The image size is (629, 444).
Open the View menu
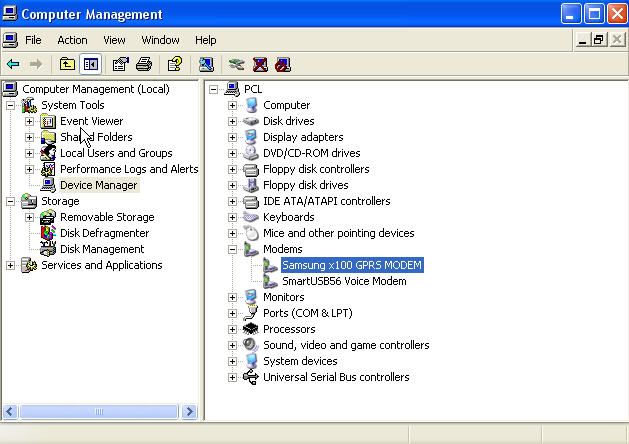(114, 40)
